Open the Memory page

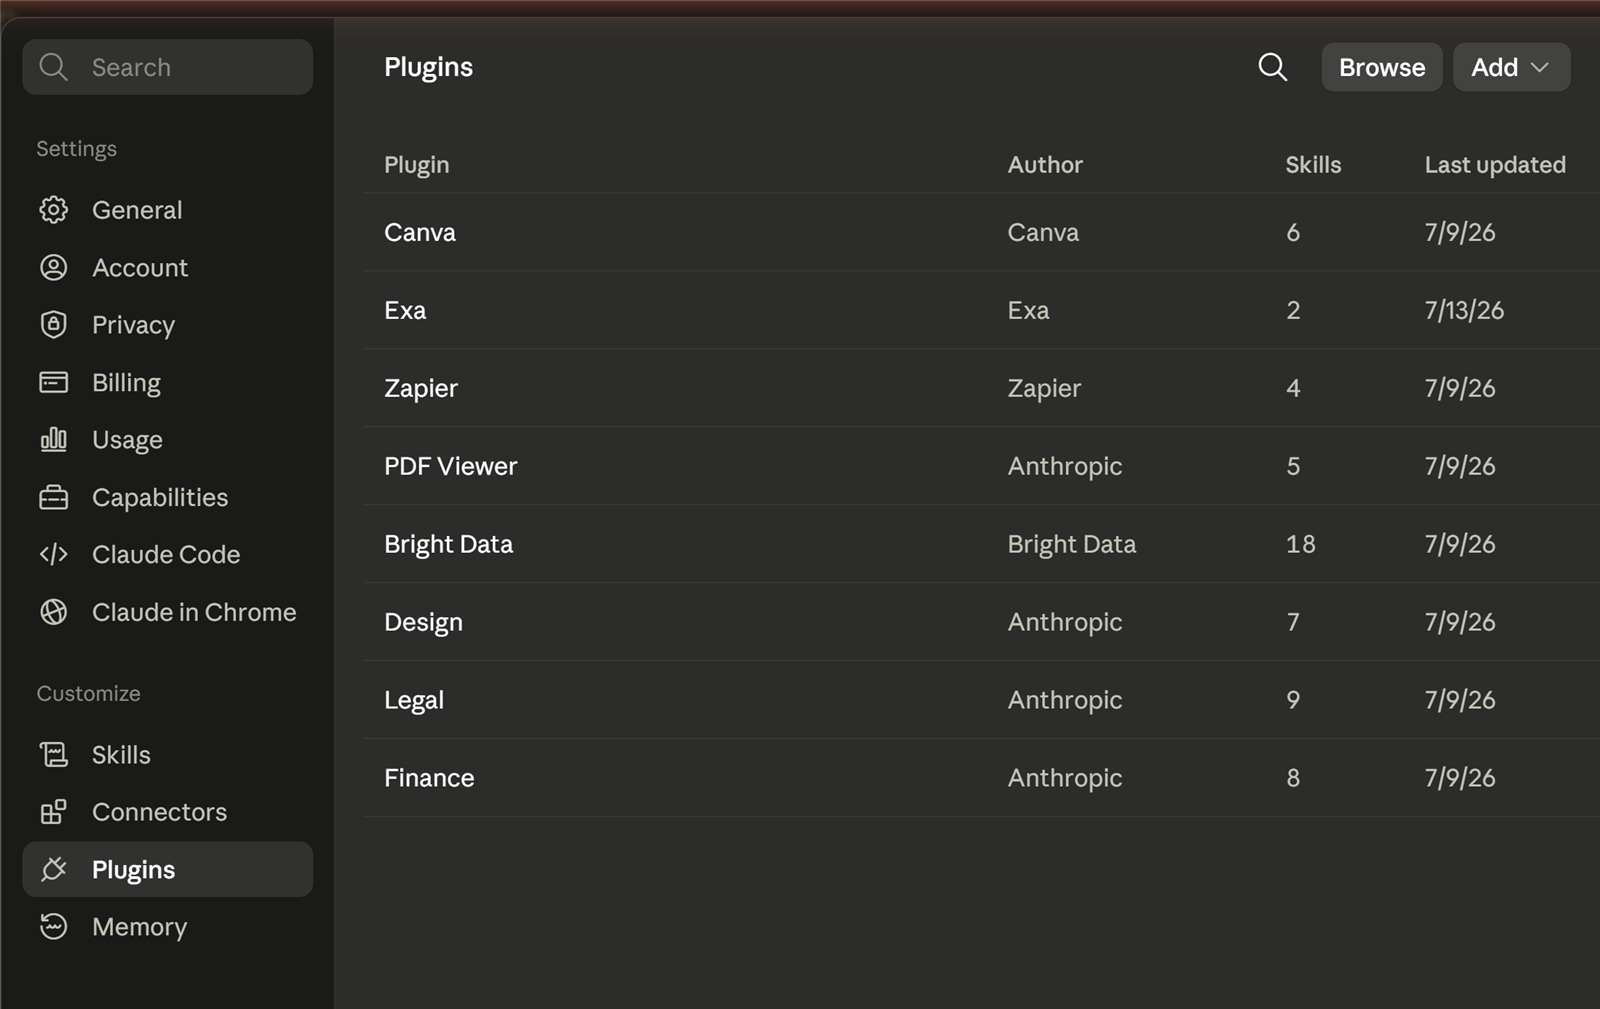click(168, 927)
